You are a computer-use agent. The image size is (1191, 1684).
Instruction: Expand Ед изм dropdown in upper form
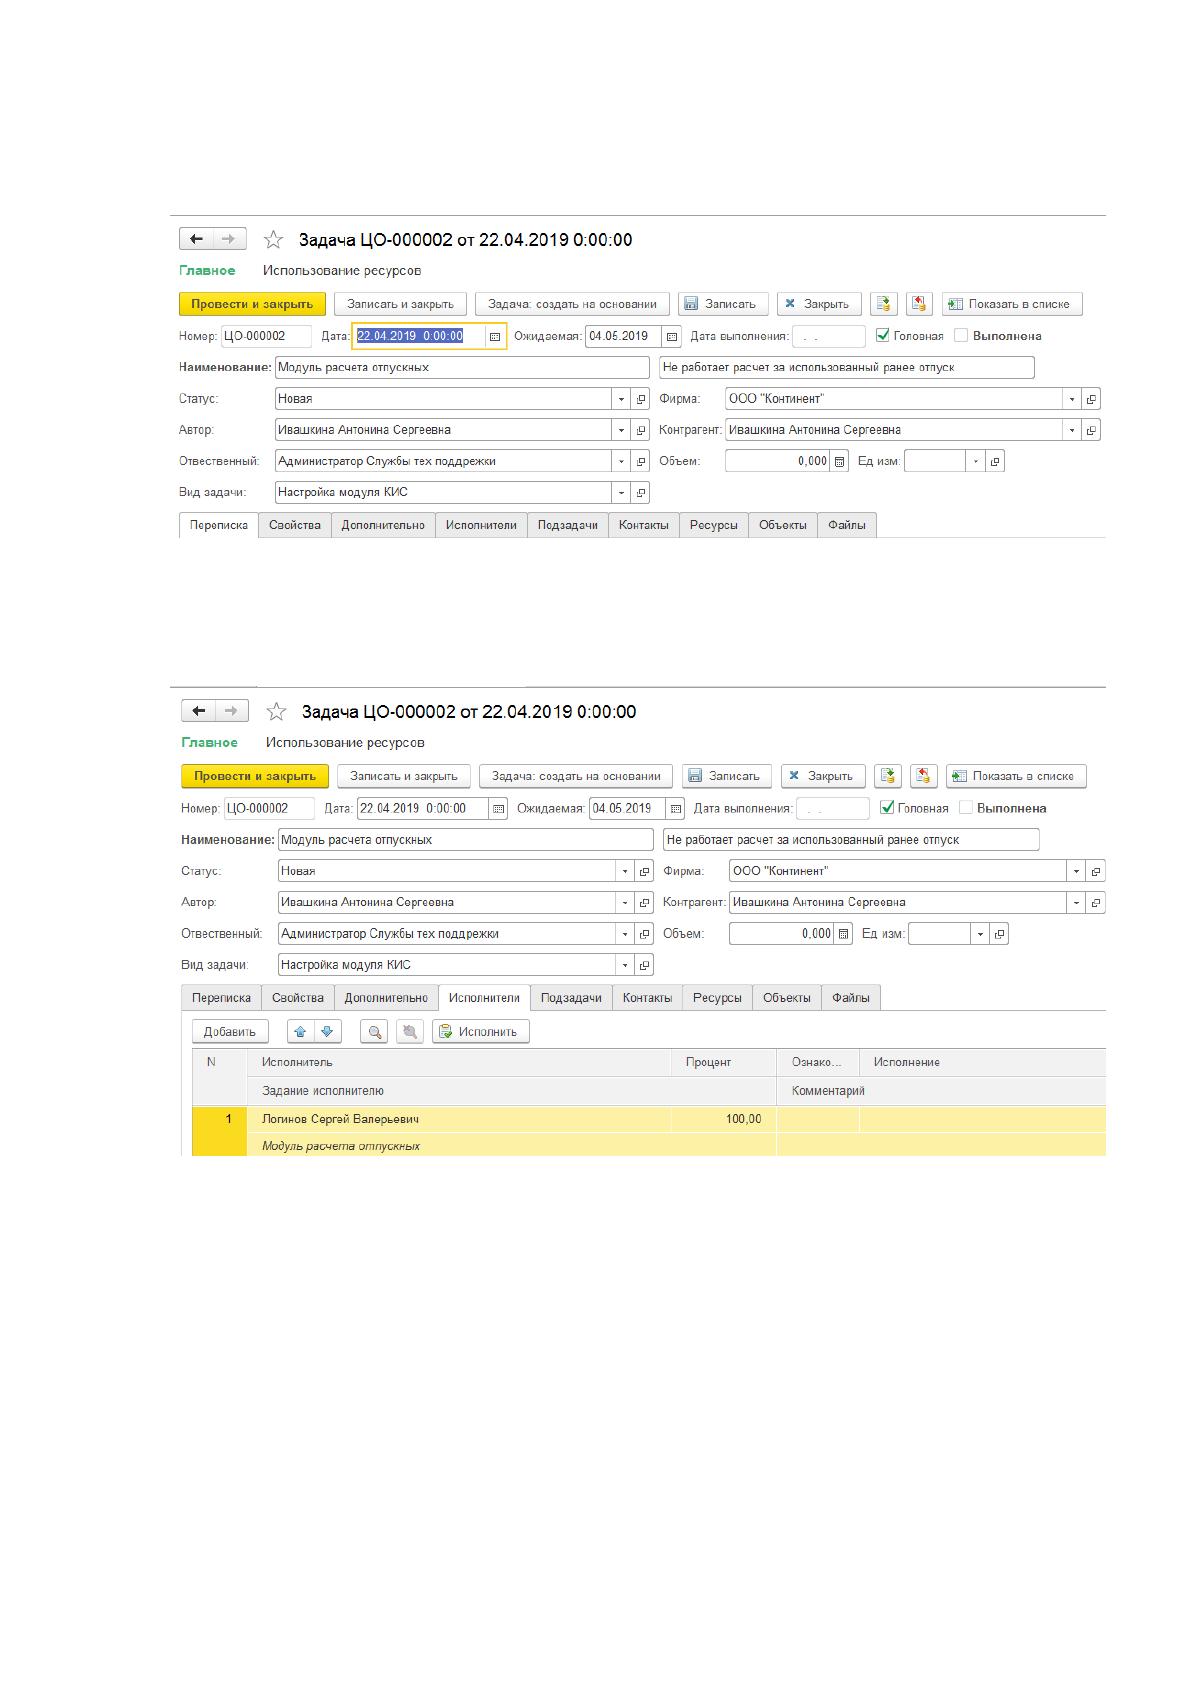[x=976, y=461]
